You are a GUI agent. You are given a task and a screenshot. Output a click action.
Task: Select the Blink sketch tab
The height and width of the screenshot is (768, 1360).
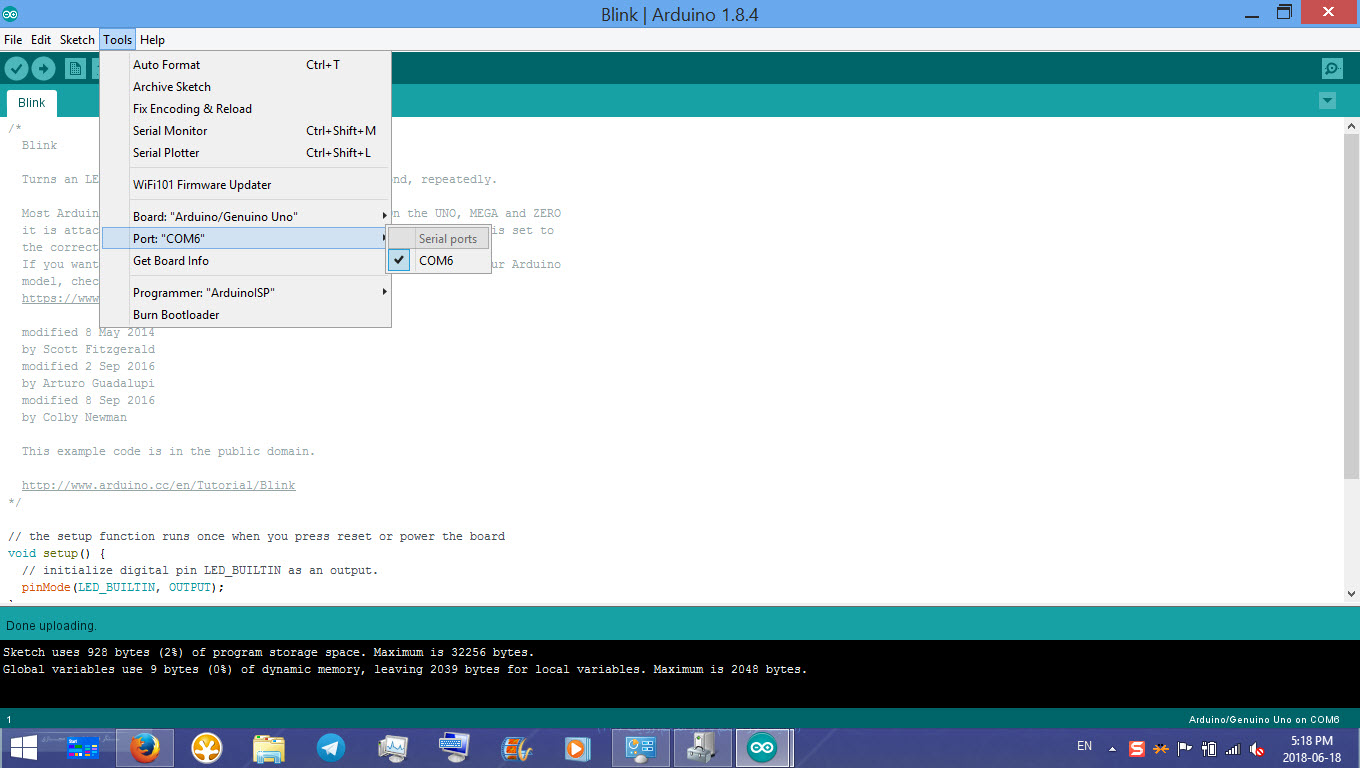(32, 102)
